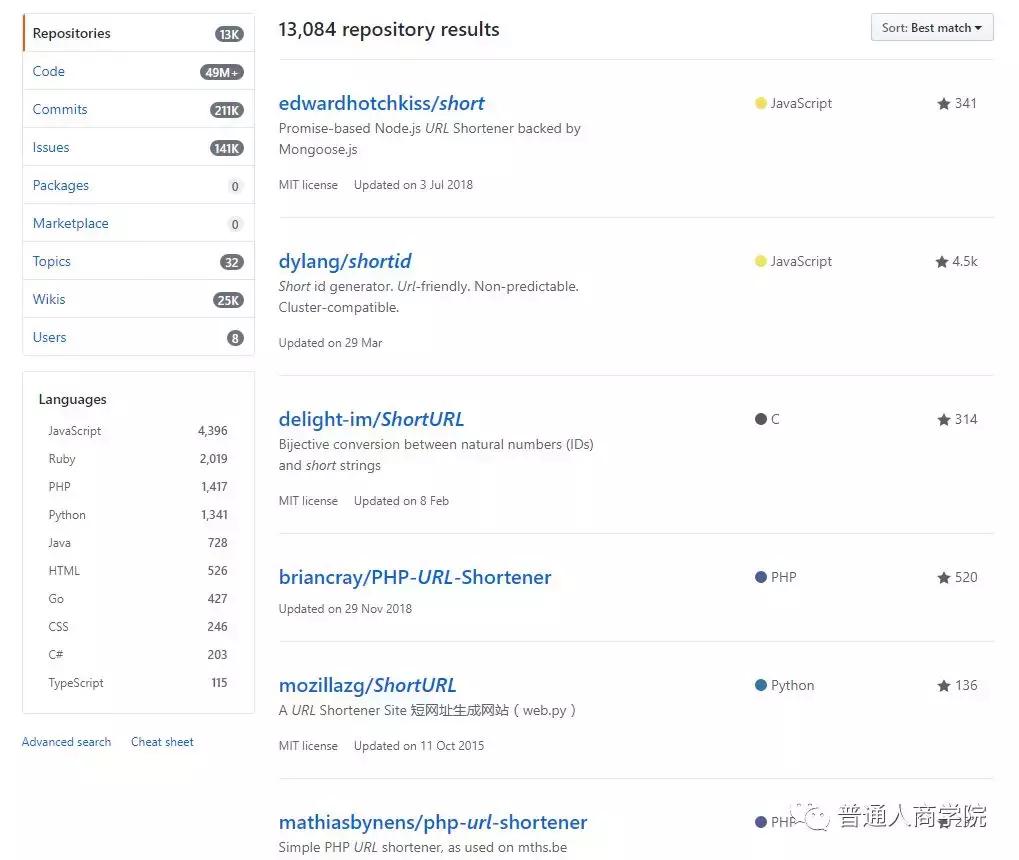Click the PHP language dot beside briancray/PHP-URL-Shortener
Viewport: 1019px width, 860px height.
[x=760, y=576]
